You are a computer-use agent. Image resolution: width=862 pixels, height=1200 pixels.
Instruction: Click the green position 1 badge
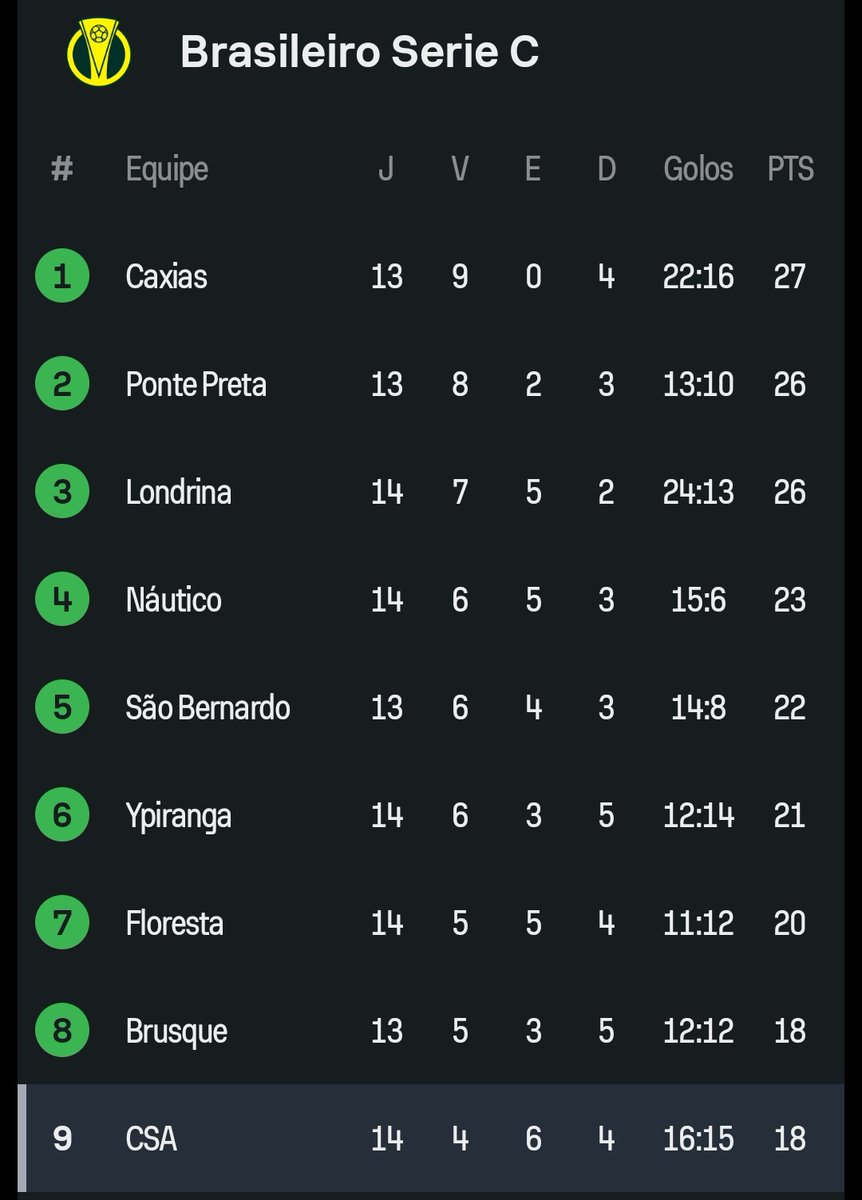click(62, 276)
